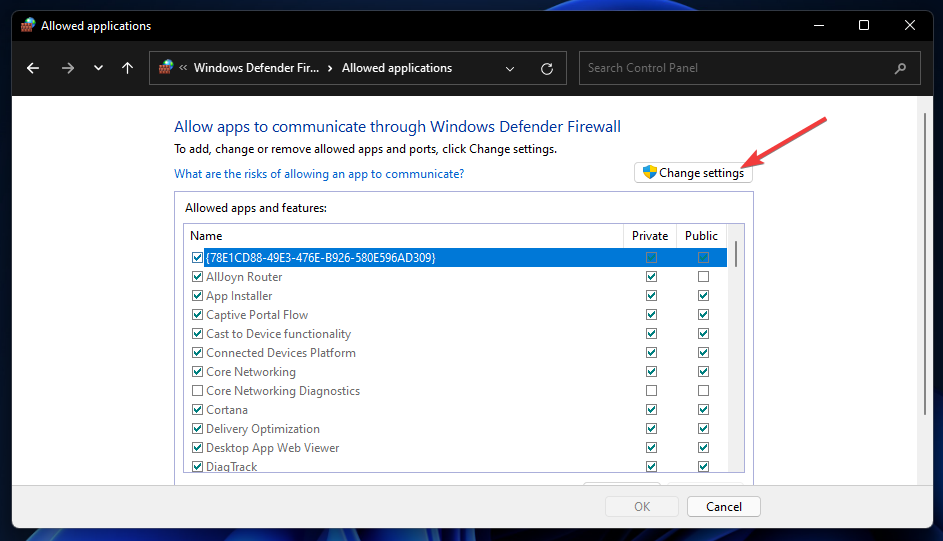The height and width of the screenshot is (541, 943).
Task: Open recent locations dropdown chevron
Action: [98, 68]
